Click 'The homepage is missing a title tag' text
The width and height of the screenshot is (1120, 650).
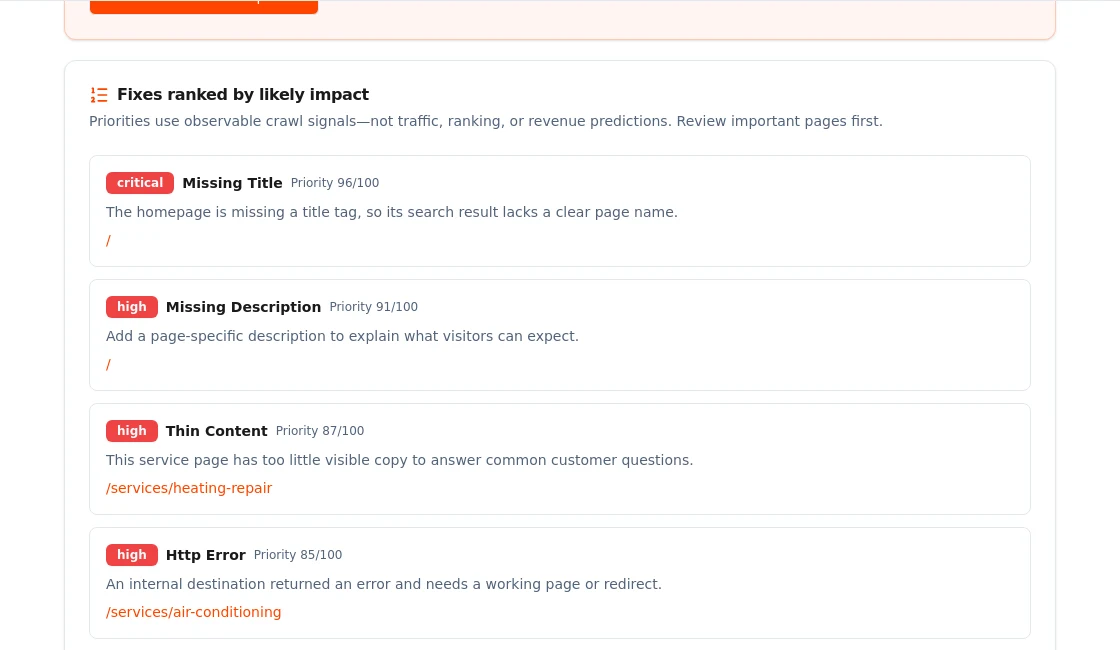(391, 212)
